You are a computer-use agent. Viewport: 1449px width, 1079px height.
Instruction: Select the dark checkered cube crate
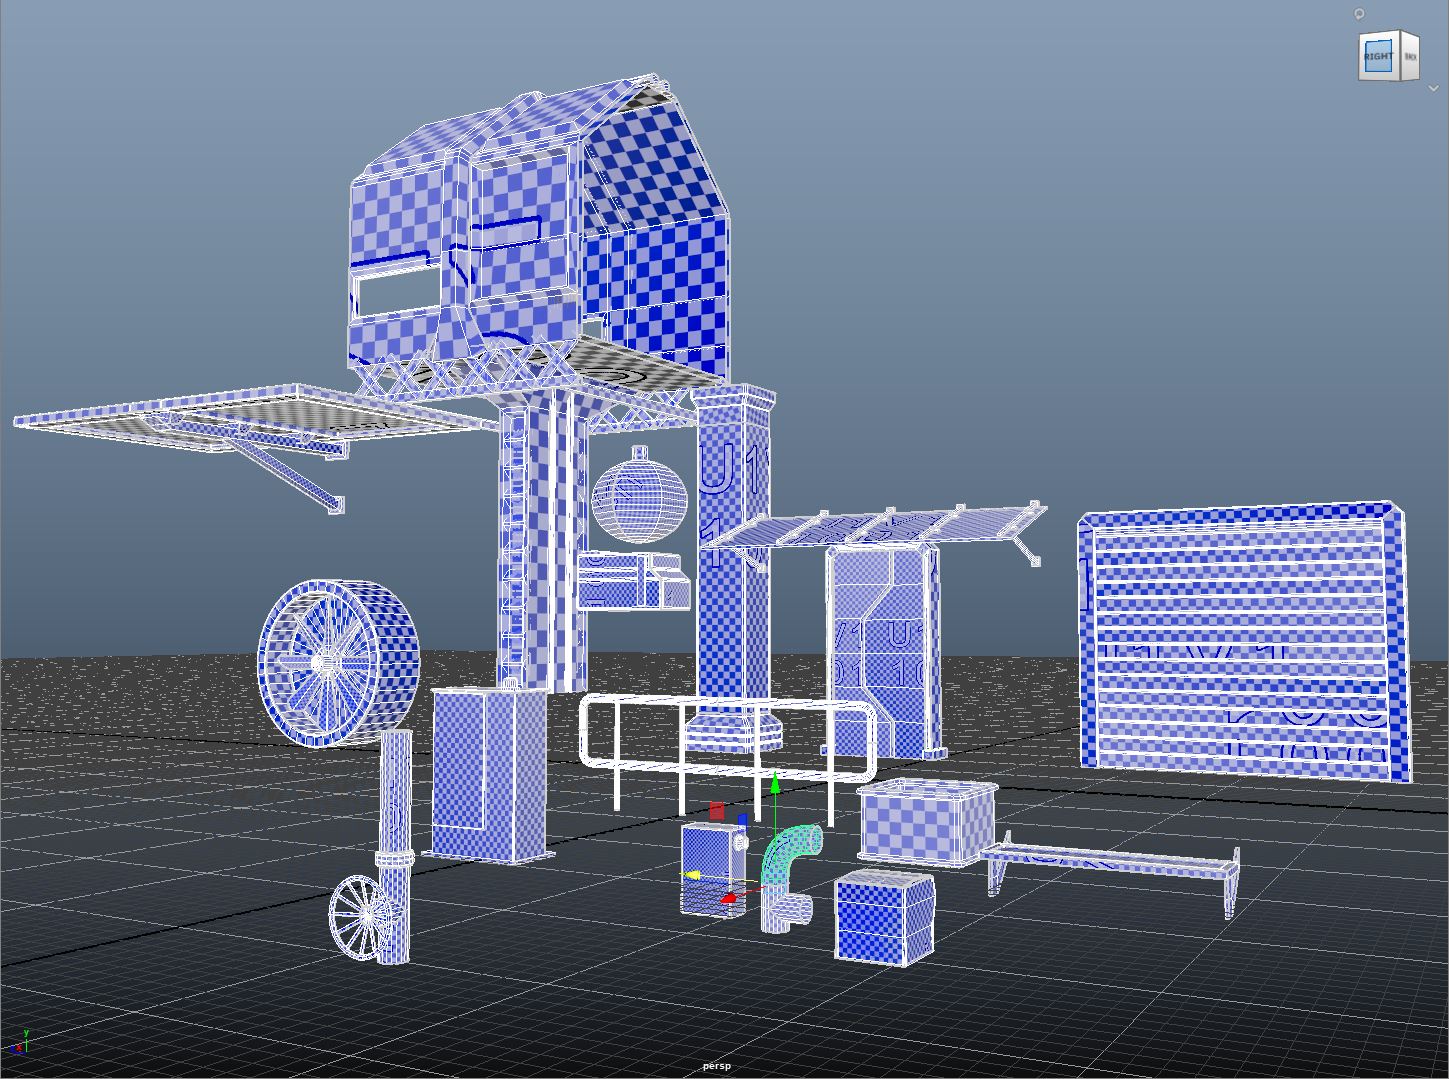[x=883, y=917]
